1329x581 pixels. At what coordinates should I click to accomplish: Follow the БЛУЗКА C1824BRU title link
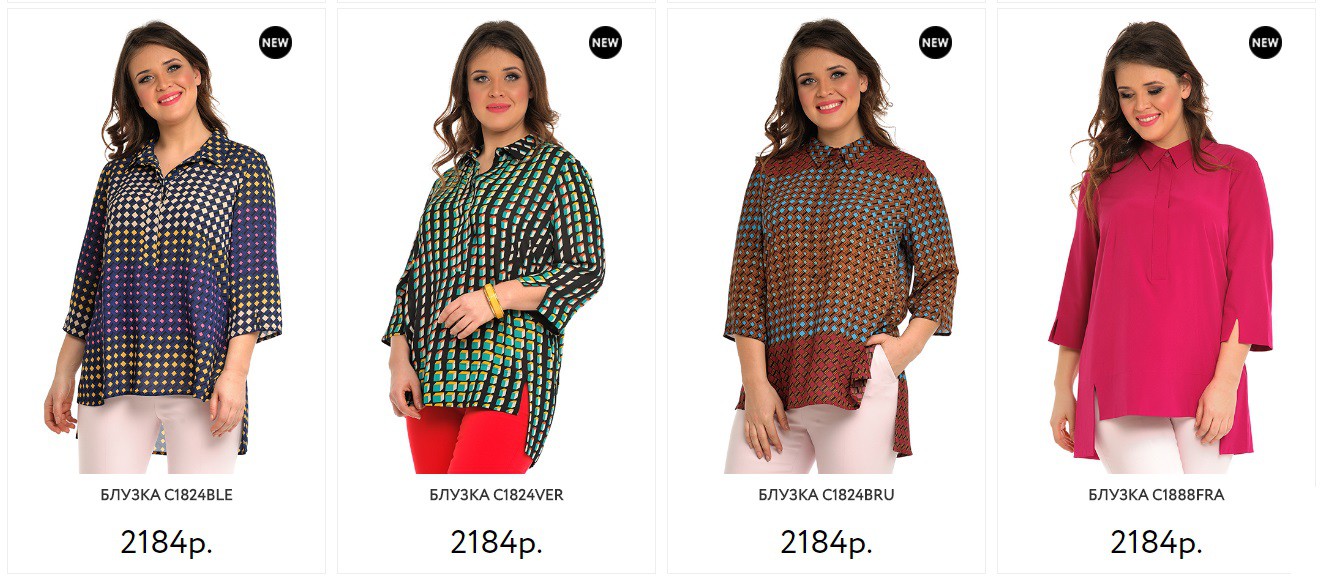(826, 495)
